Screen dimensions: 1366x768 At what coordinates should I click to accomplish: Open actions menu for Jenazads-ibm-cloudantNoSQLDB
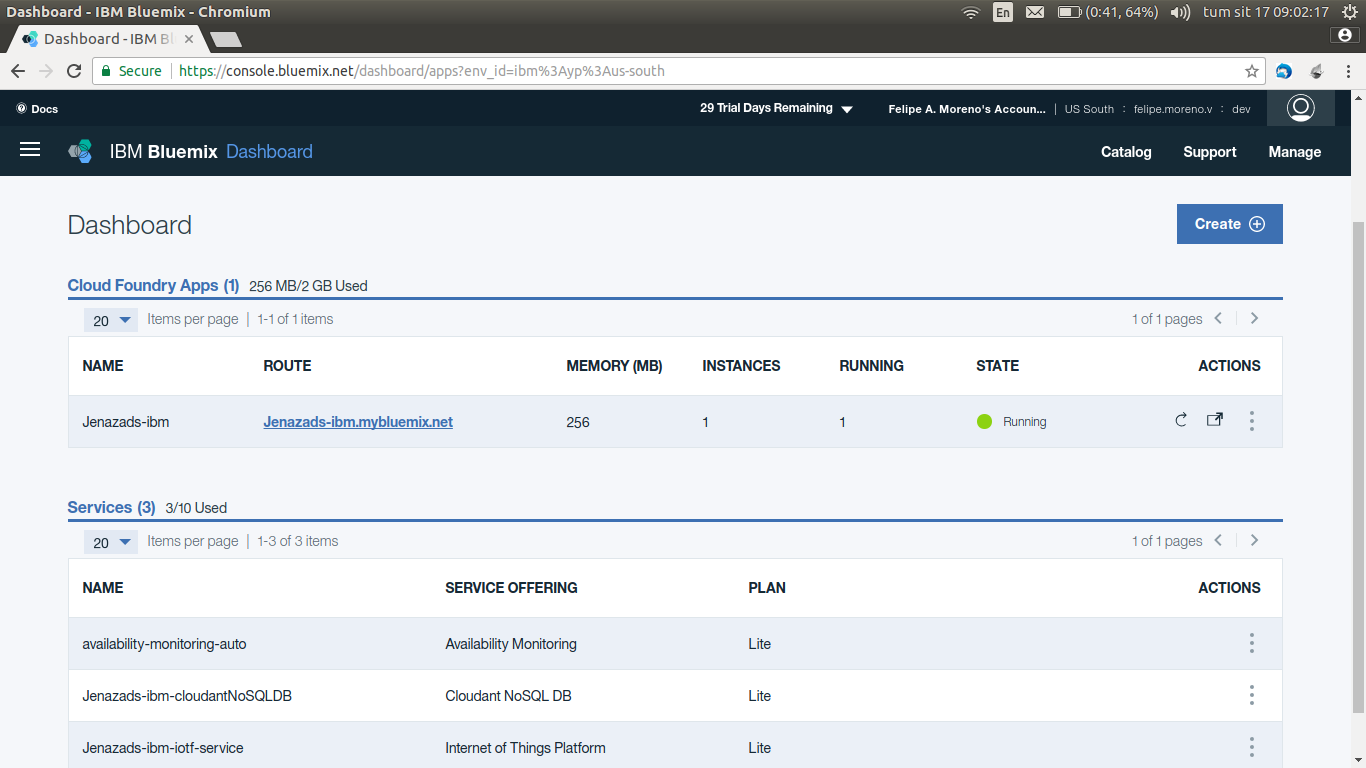click(x=1251, y=695)
